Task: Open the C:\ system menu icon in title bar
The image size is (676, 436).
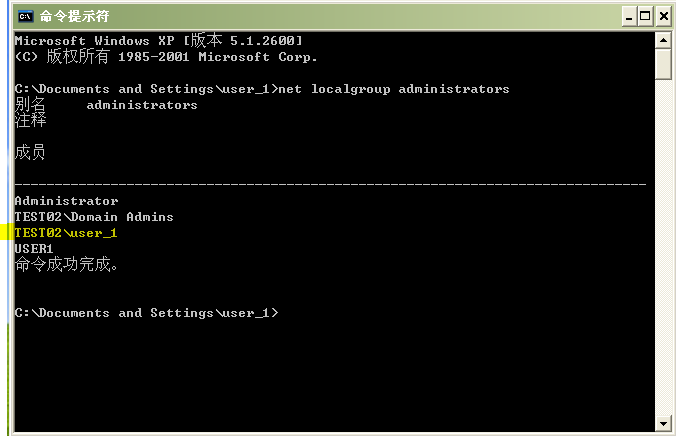Action: pyautogui.click(x=25, y=16)
